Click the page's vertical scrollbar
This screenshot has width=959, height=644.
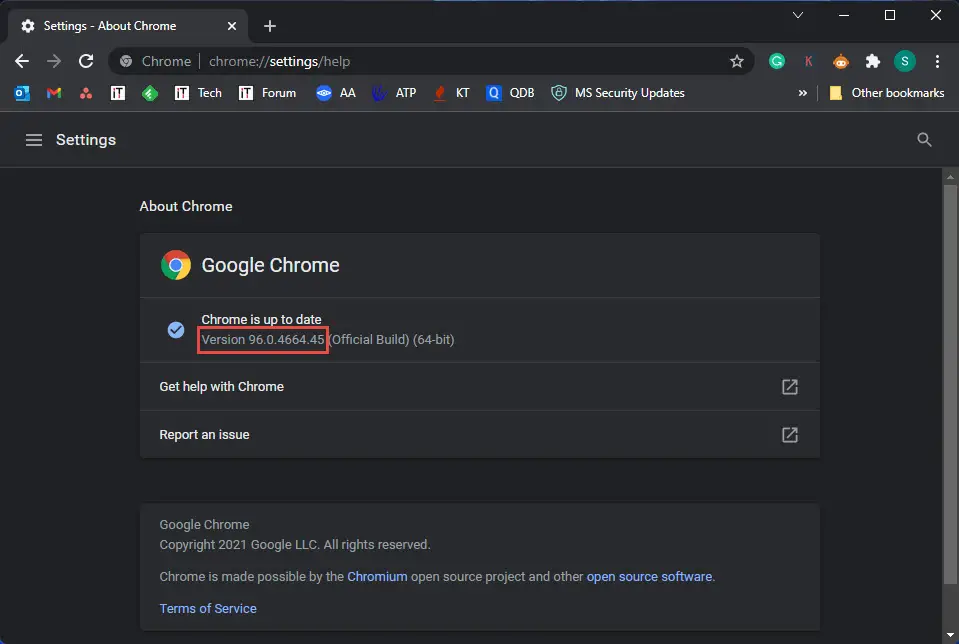point(950,384)
